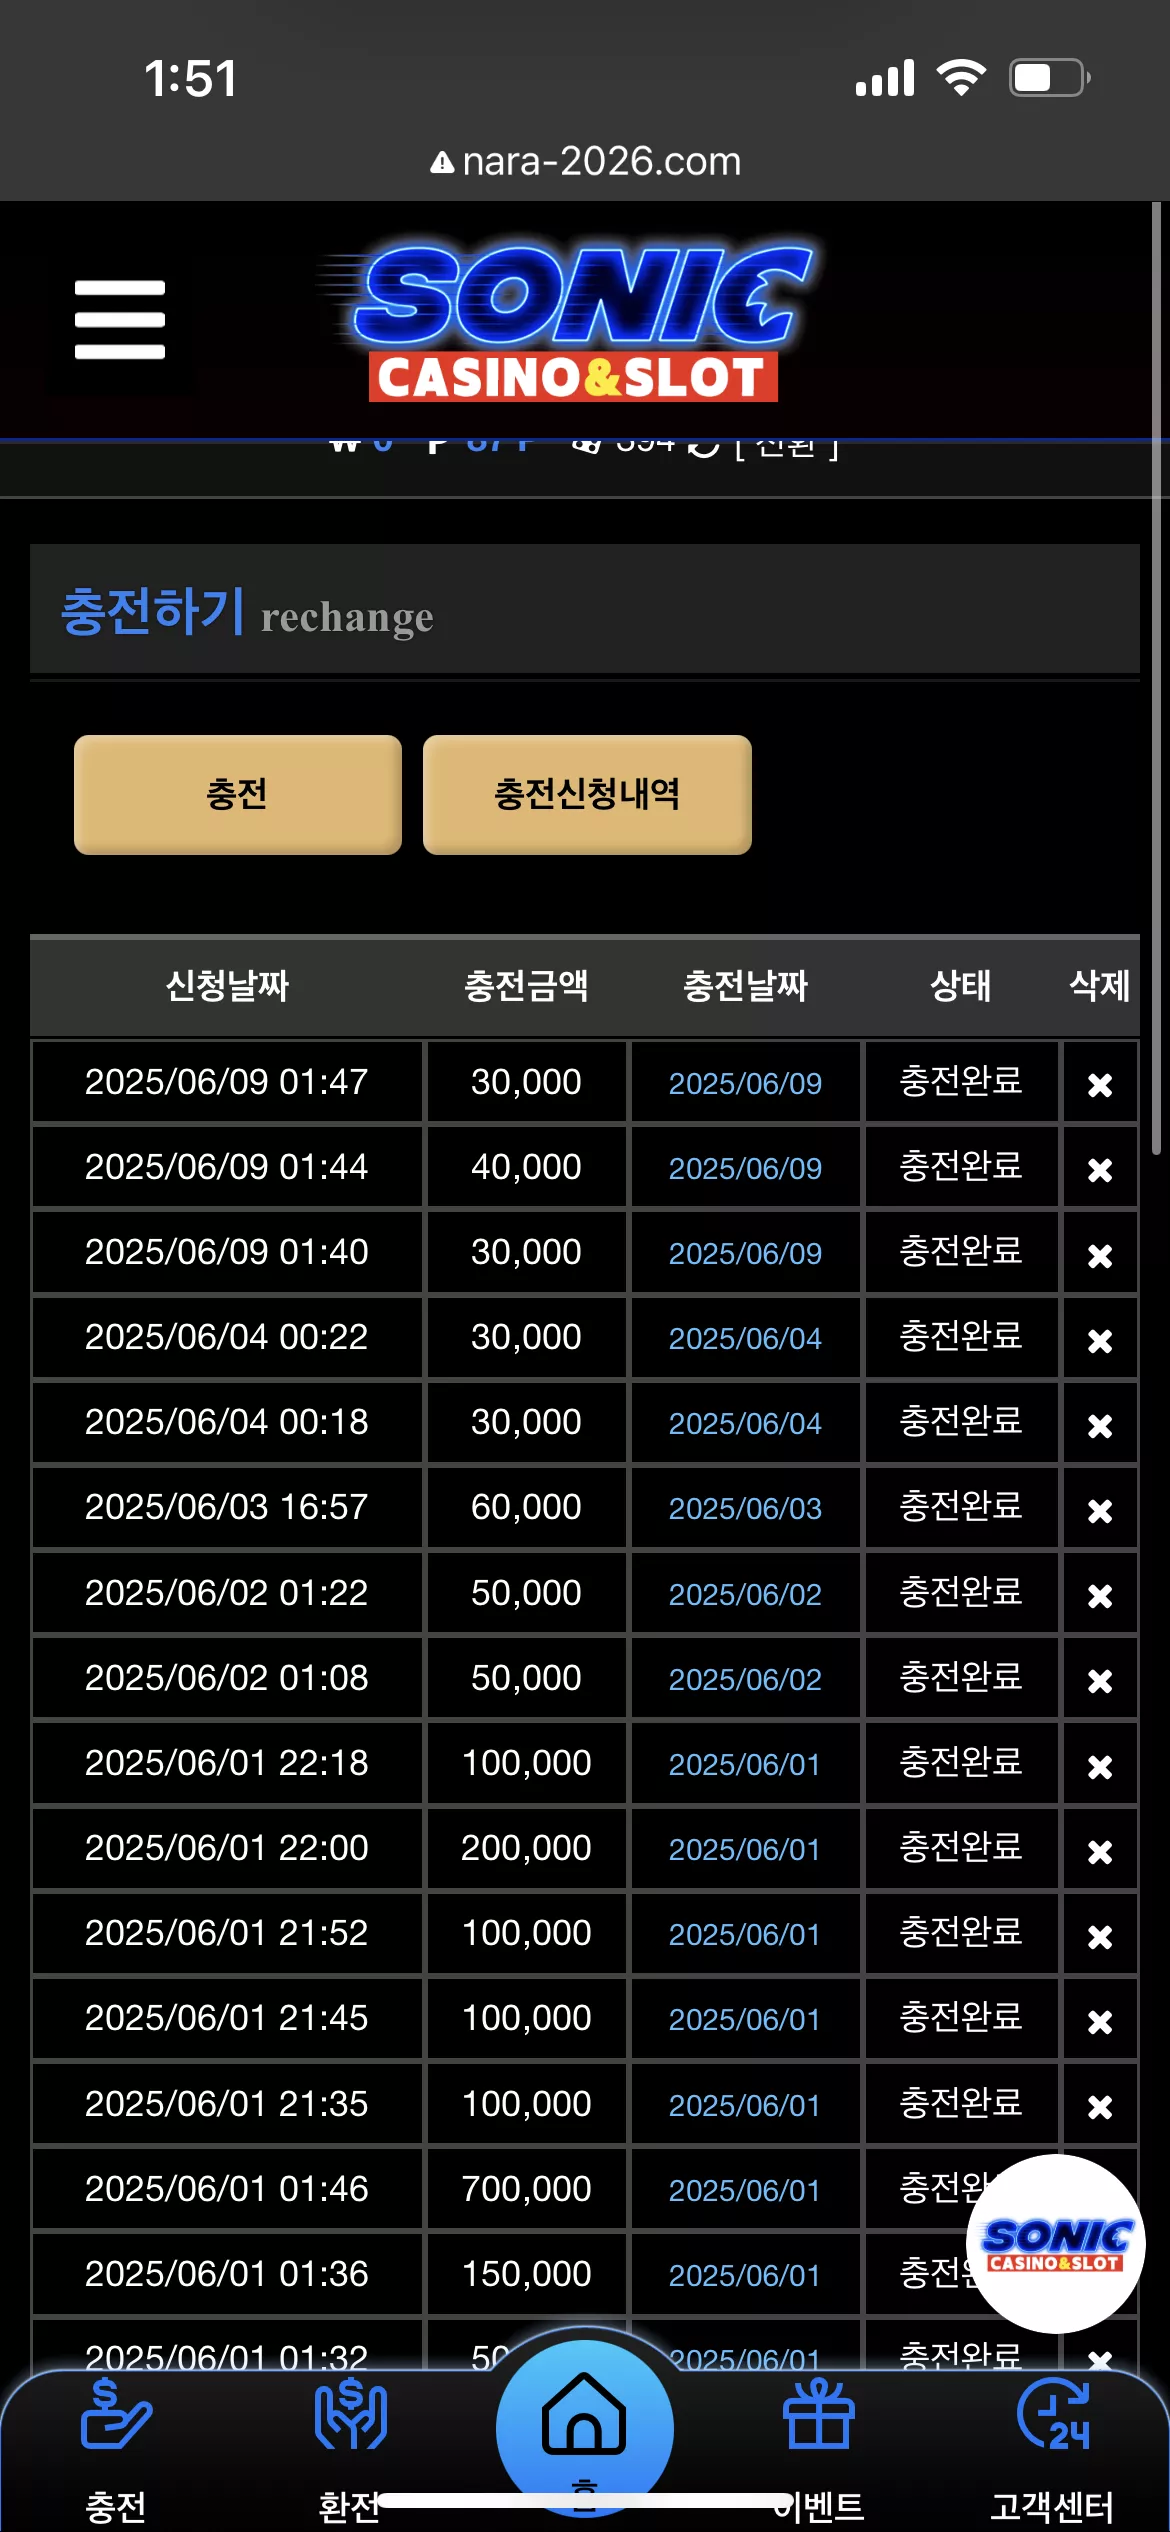1170x2532 pixels.
Task: Delete the 2025/06/03 16:57 row
Action: (x=1100, y=1510)
